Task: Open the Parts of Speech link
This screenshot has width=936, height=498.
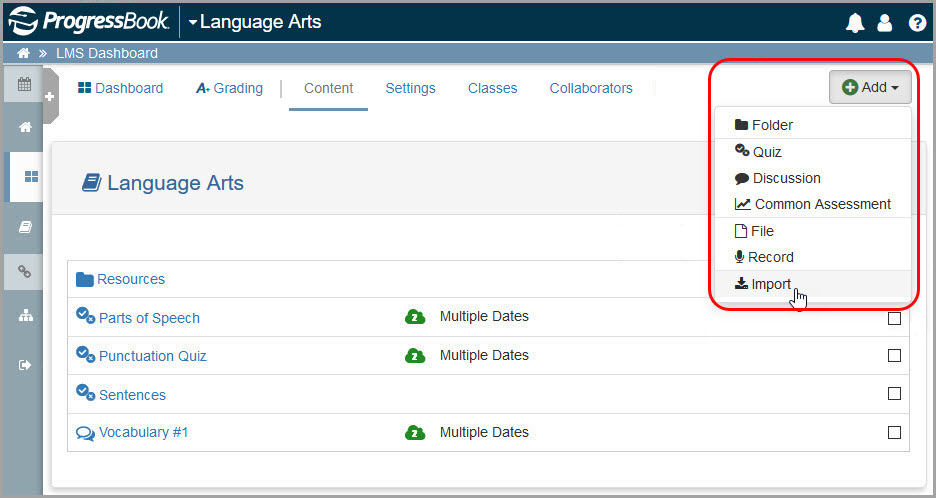Action: pyautogui.click(x=149, y=318)
